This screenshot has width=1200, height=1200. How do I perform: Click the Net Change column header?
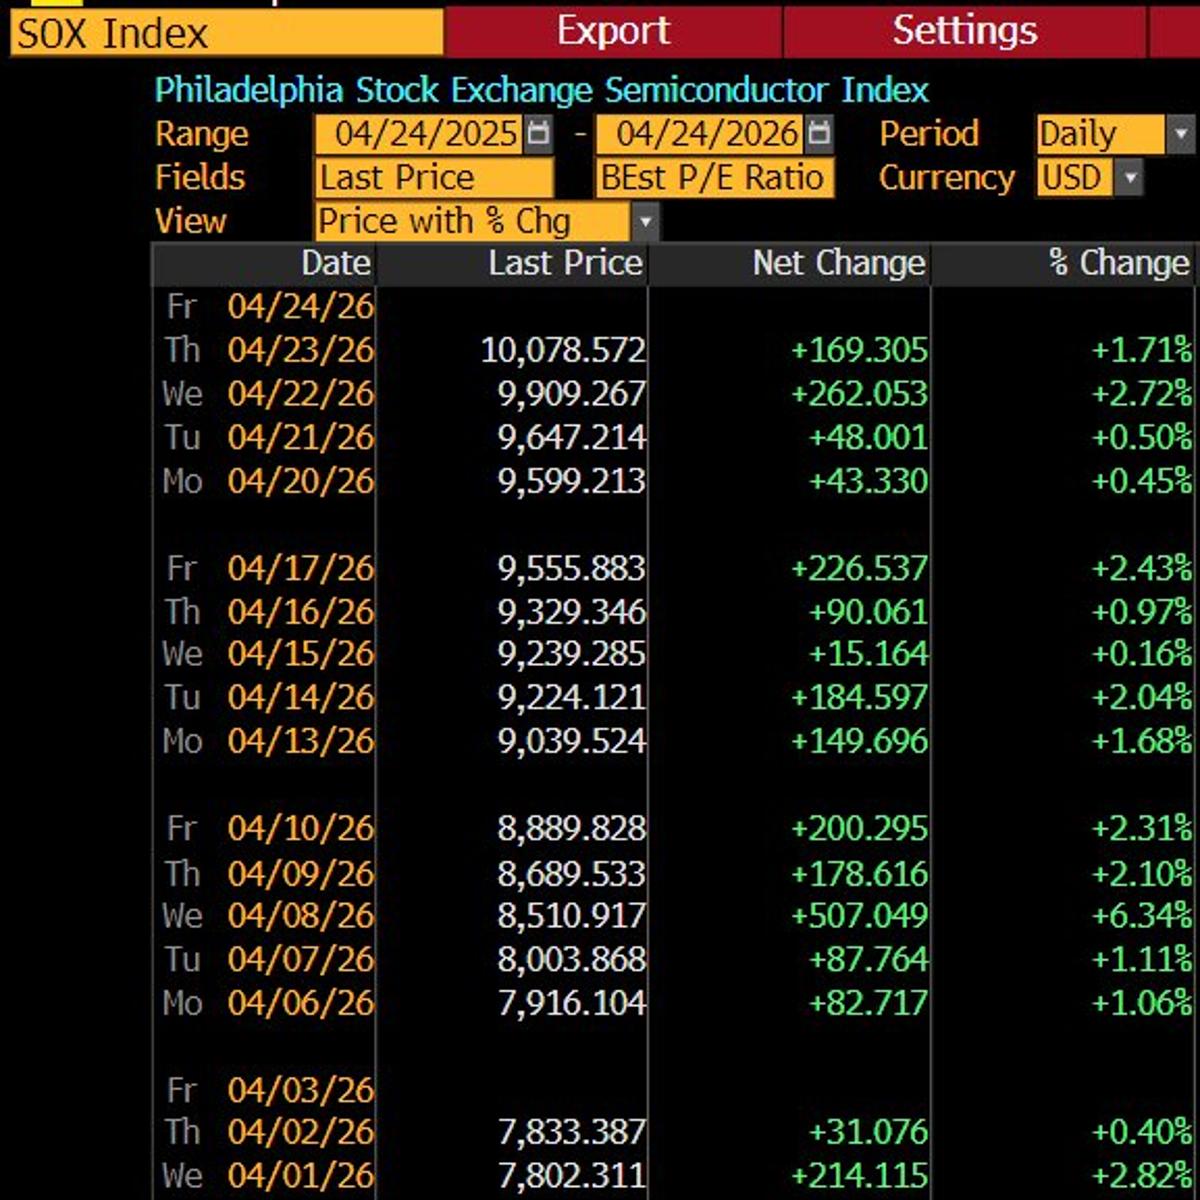coord(840,263)
